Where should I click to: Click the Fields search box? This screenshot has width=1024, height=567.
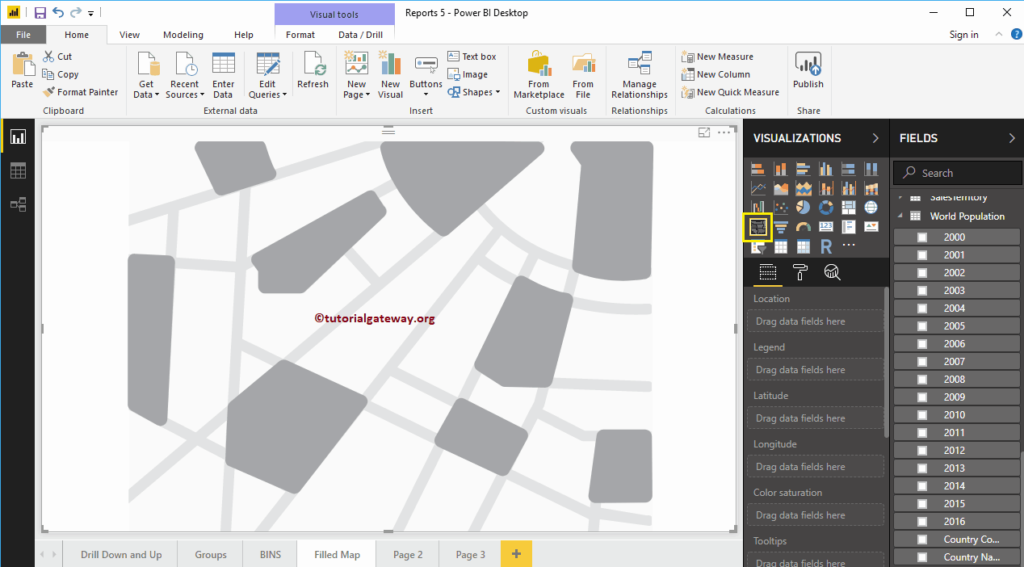point(957,173)
